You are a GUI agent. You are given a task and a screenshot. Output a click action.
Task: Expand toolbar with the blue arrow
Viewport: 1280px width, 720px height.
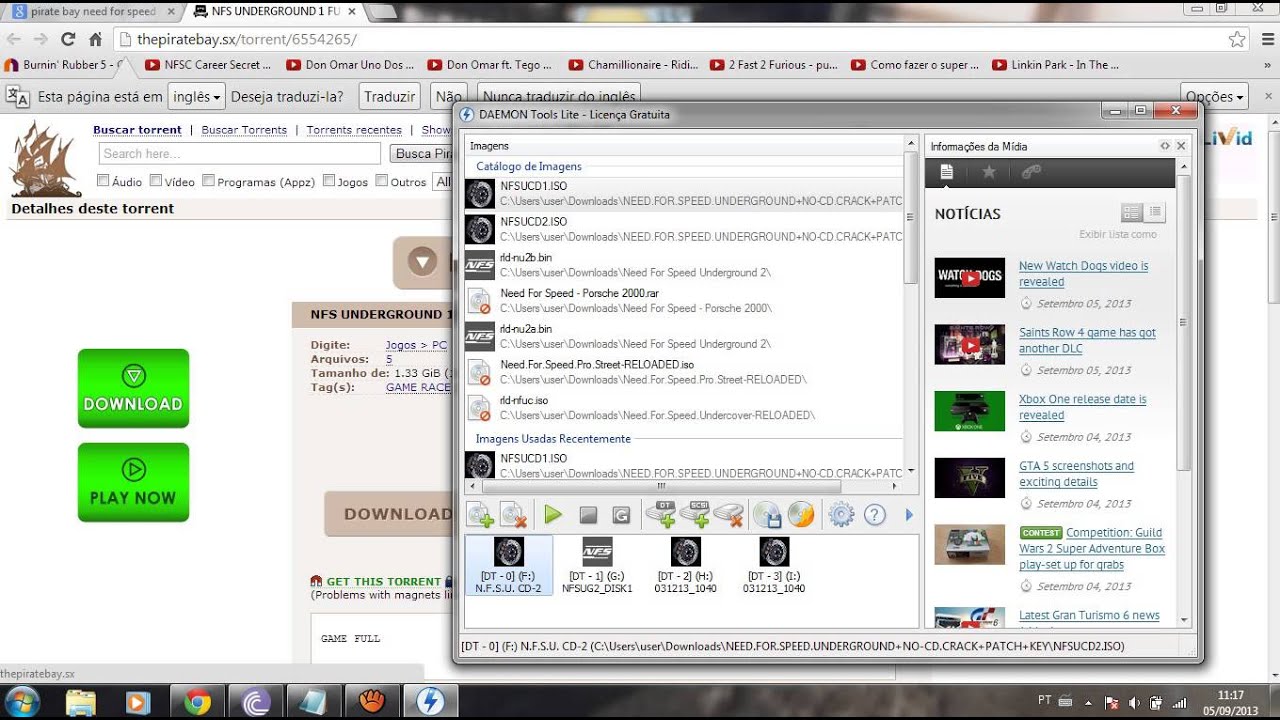click(x=909, y=515)
